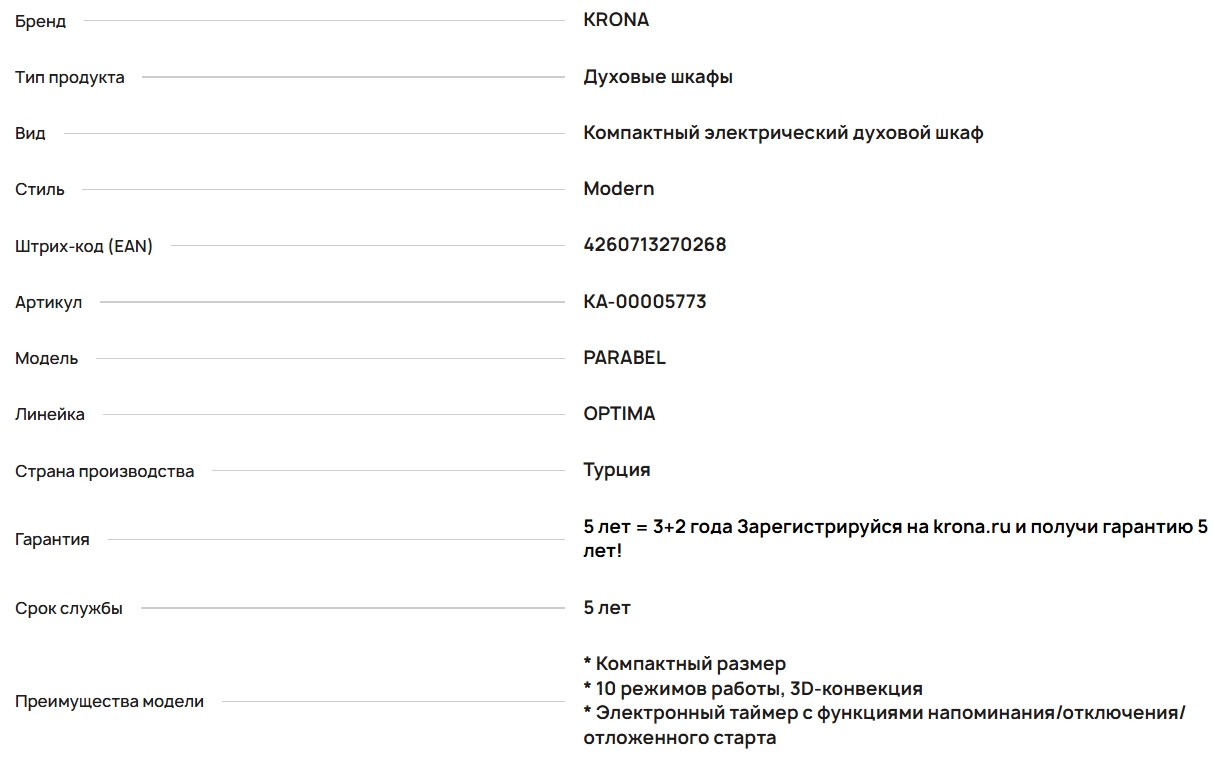Click the KRONA brand value
The image size is (1213, 759).
[616, 20]
